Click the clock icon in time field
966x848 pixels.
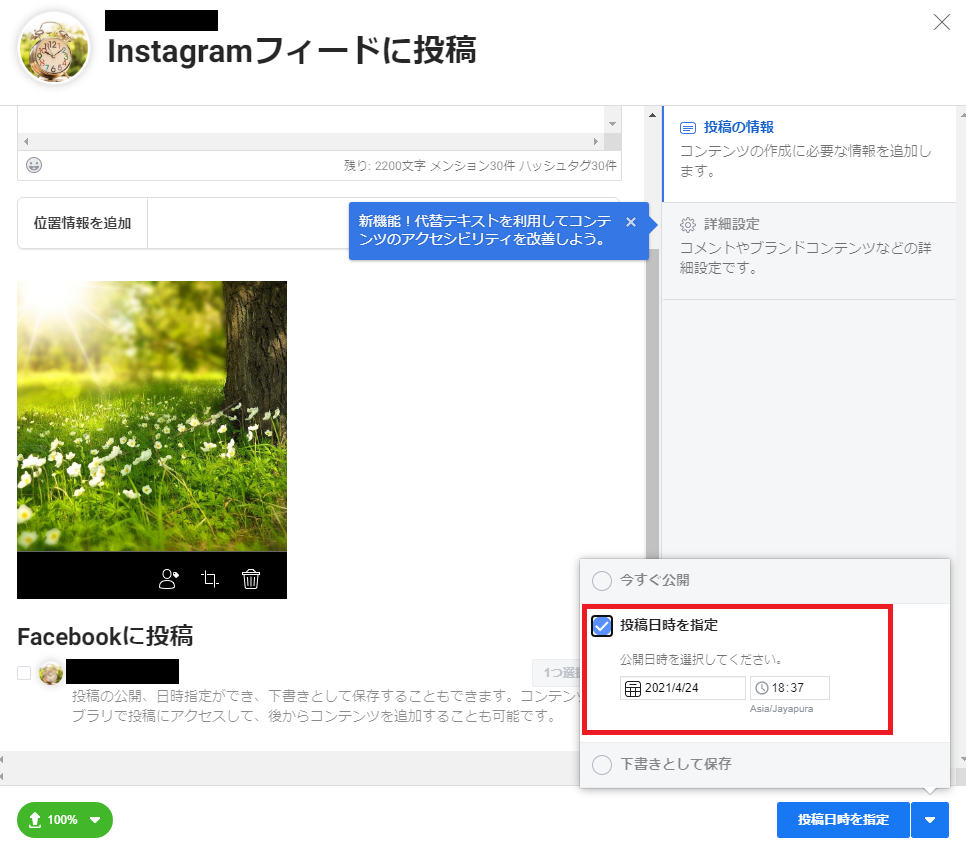tap(762, 688)
